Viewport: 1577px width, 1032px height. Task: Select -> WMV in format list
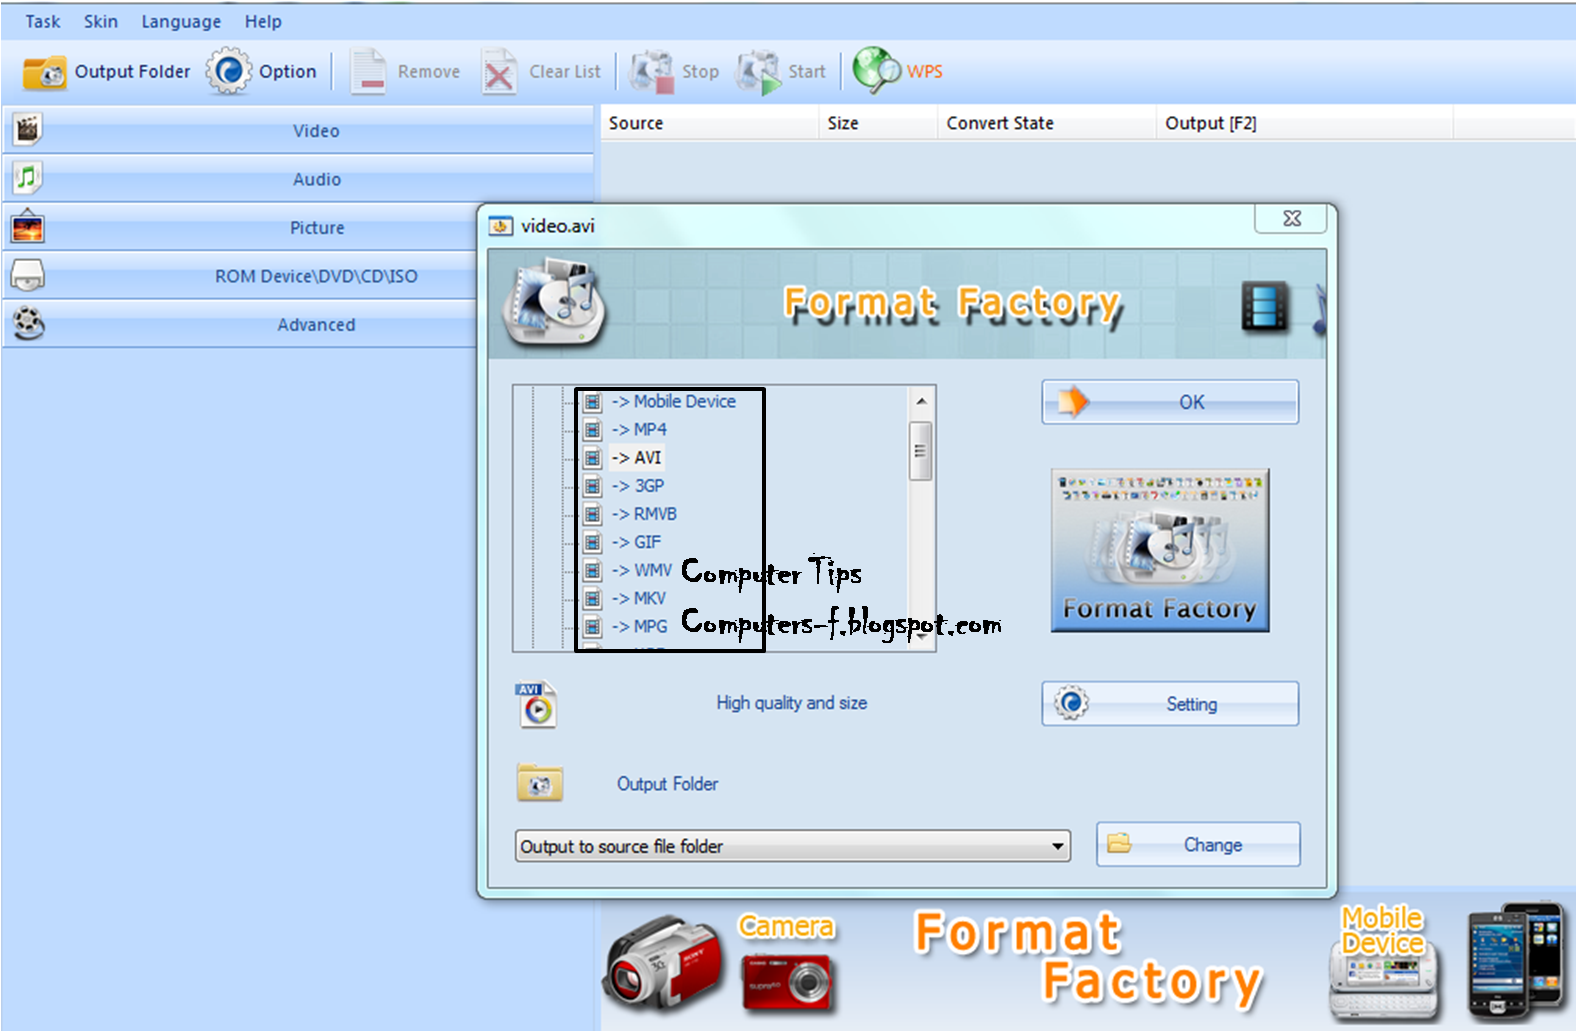pos(641,570)
